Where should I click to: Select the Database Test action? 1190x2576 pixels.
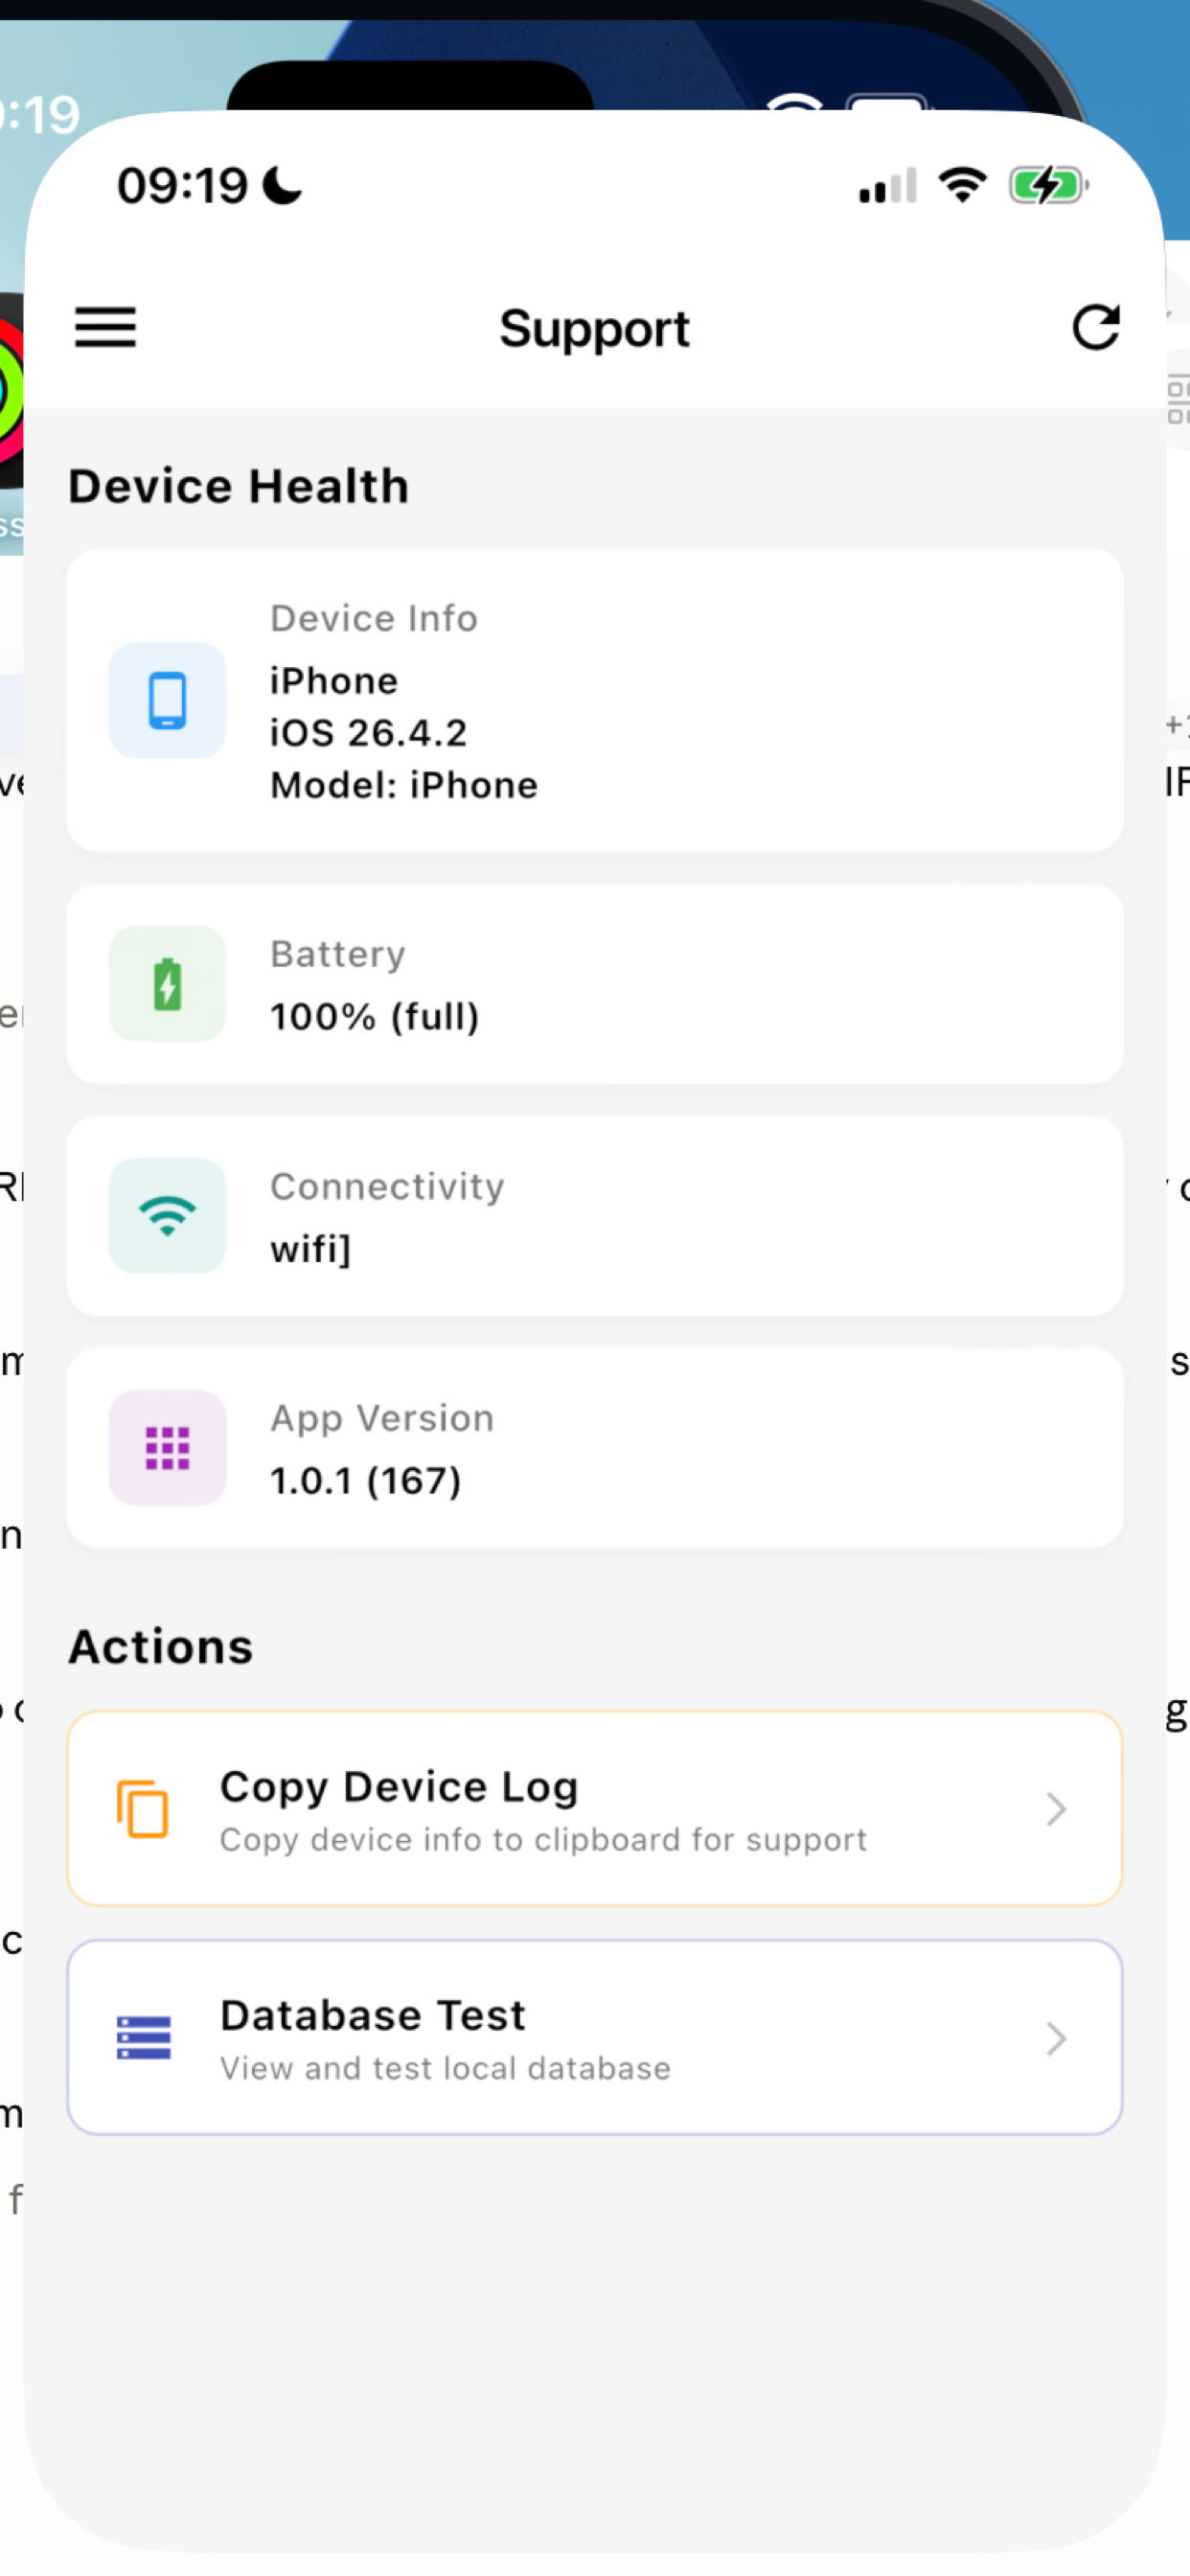tap(595, 2038)
